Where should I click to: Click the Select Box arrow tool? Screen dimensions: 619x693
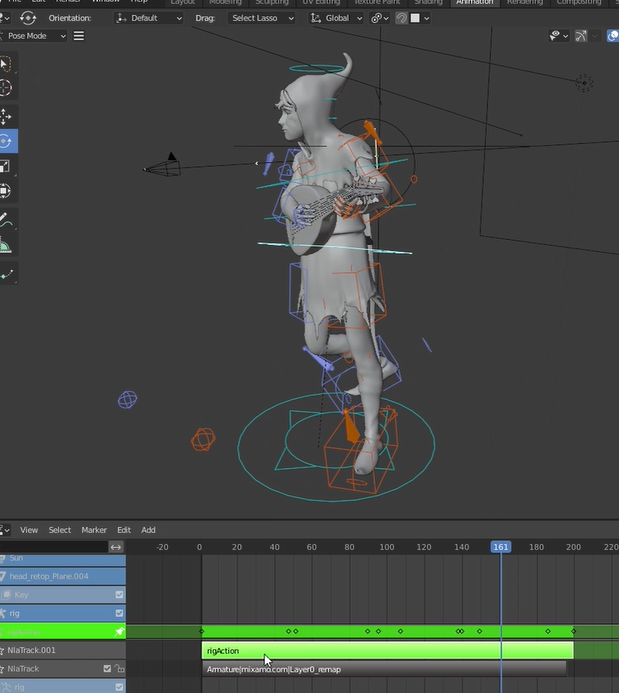(5, 64)
